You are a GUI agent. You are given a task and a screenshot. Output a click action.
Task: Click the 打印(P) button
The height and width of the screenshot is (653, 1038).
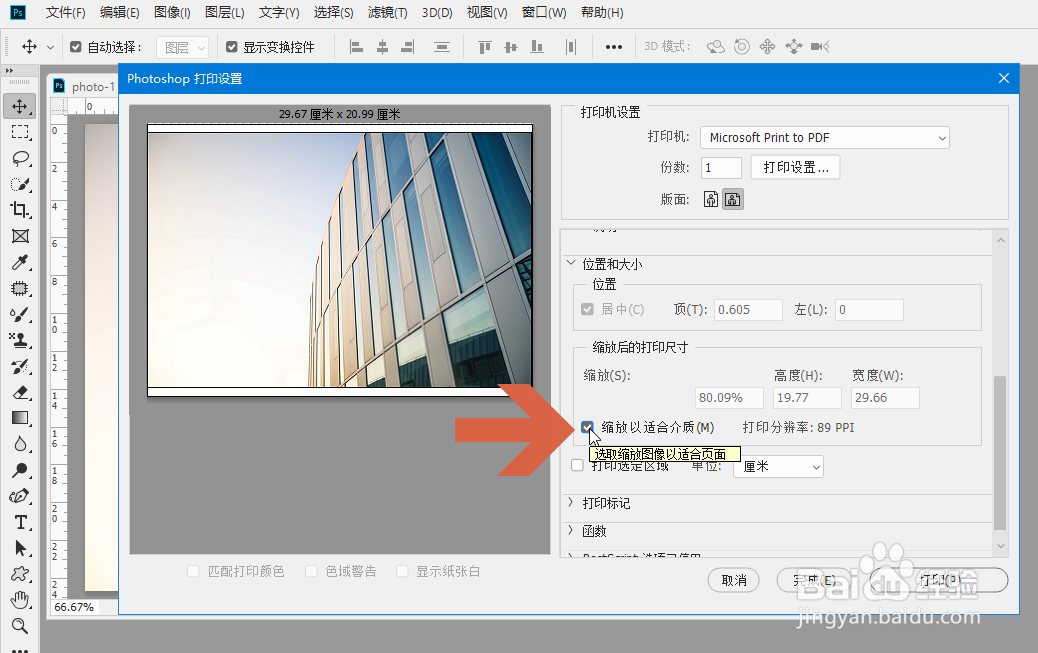point(939,580)
